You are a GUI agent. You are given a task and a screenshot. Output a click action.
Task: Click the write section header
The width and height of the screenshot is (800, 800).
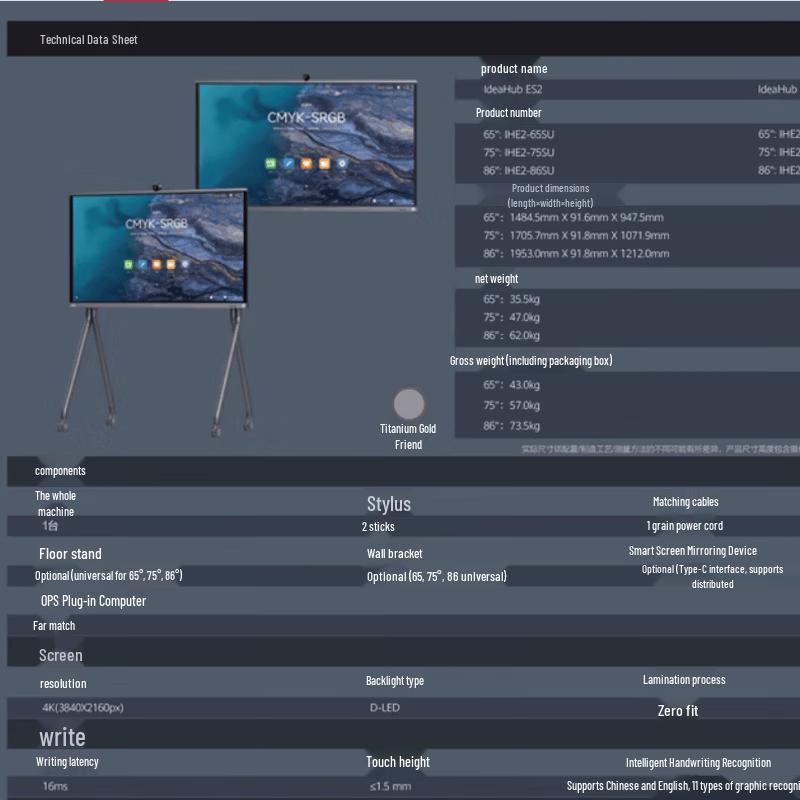(62, 737)
